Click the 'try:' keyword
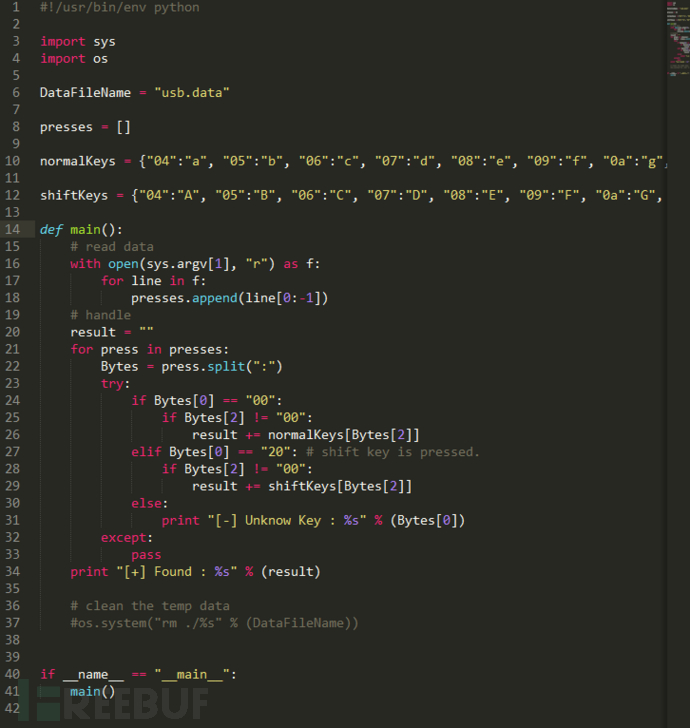Screen dimensions: 690x728 click(116, 384)
